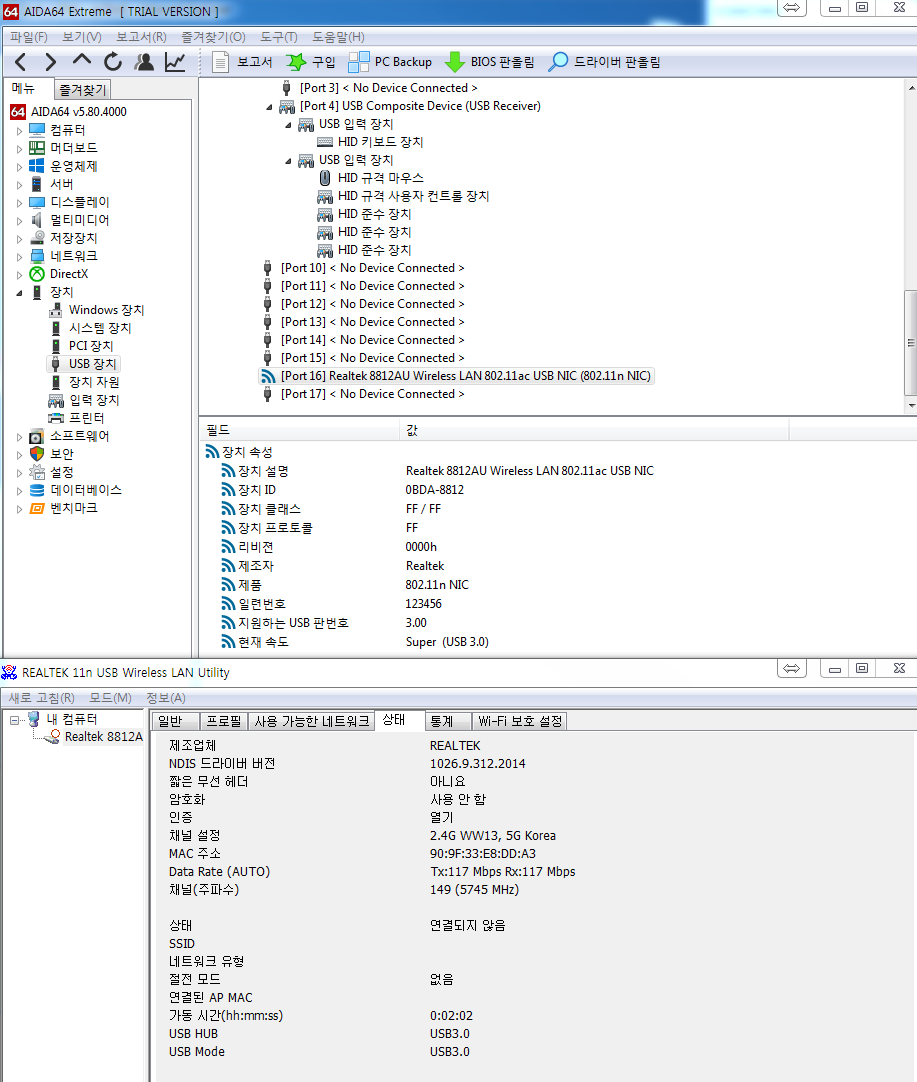
Task: Switch to the 즐겨찾기 tab
Action: pyautogui.click(x=82, y=90)
